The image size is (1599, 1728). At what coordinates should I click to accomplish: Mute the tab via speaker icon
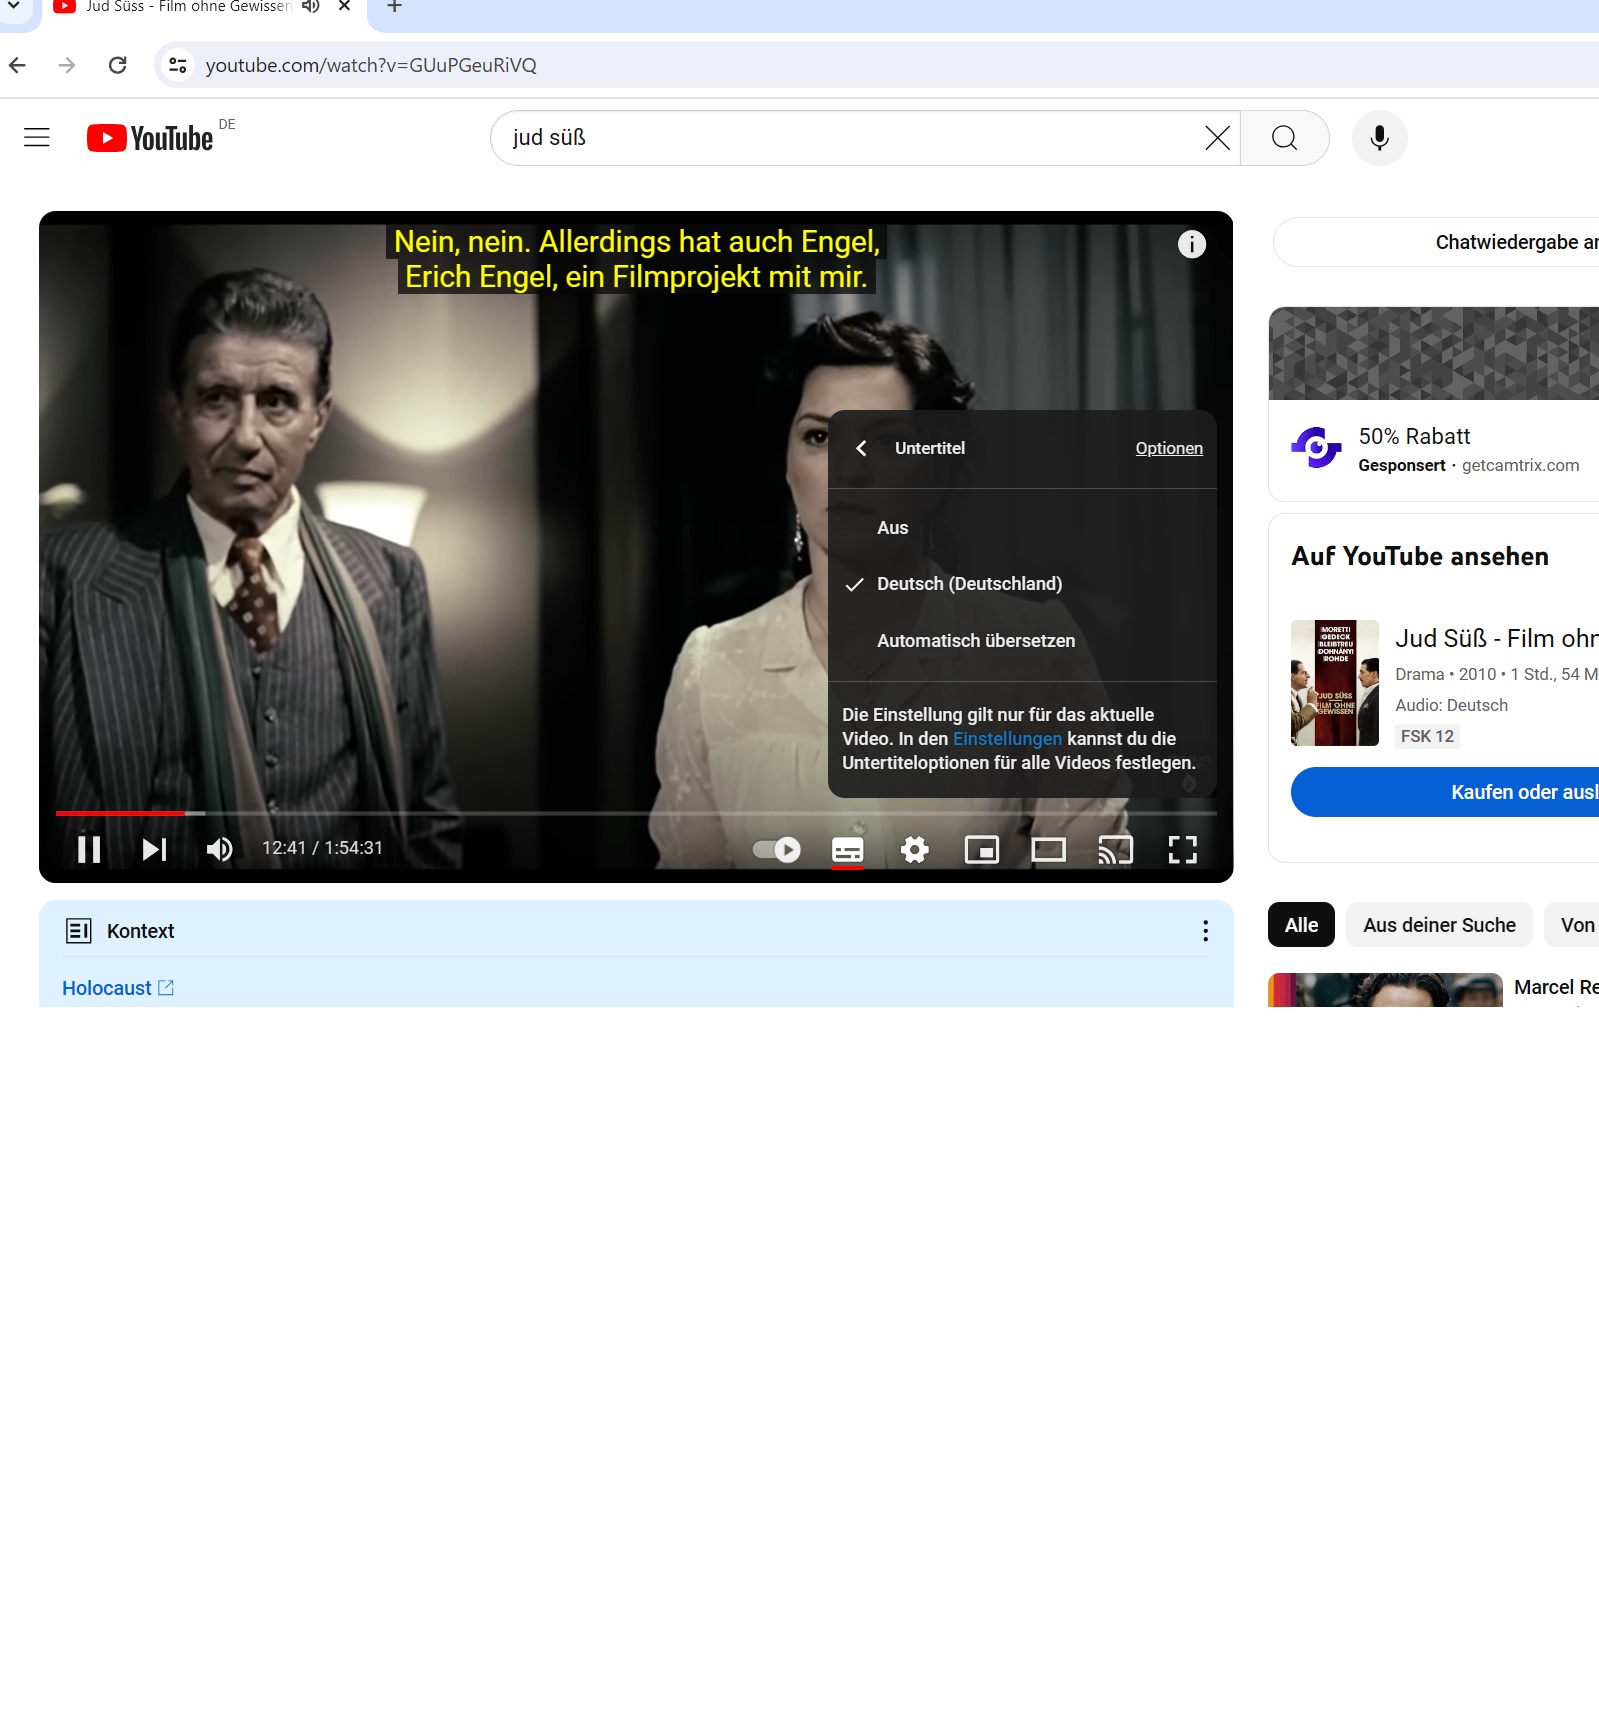pyautogui.click(x=311, y=7)
